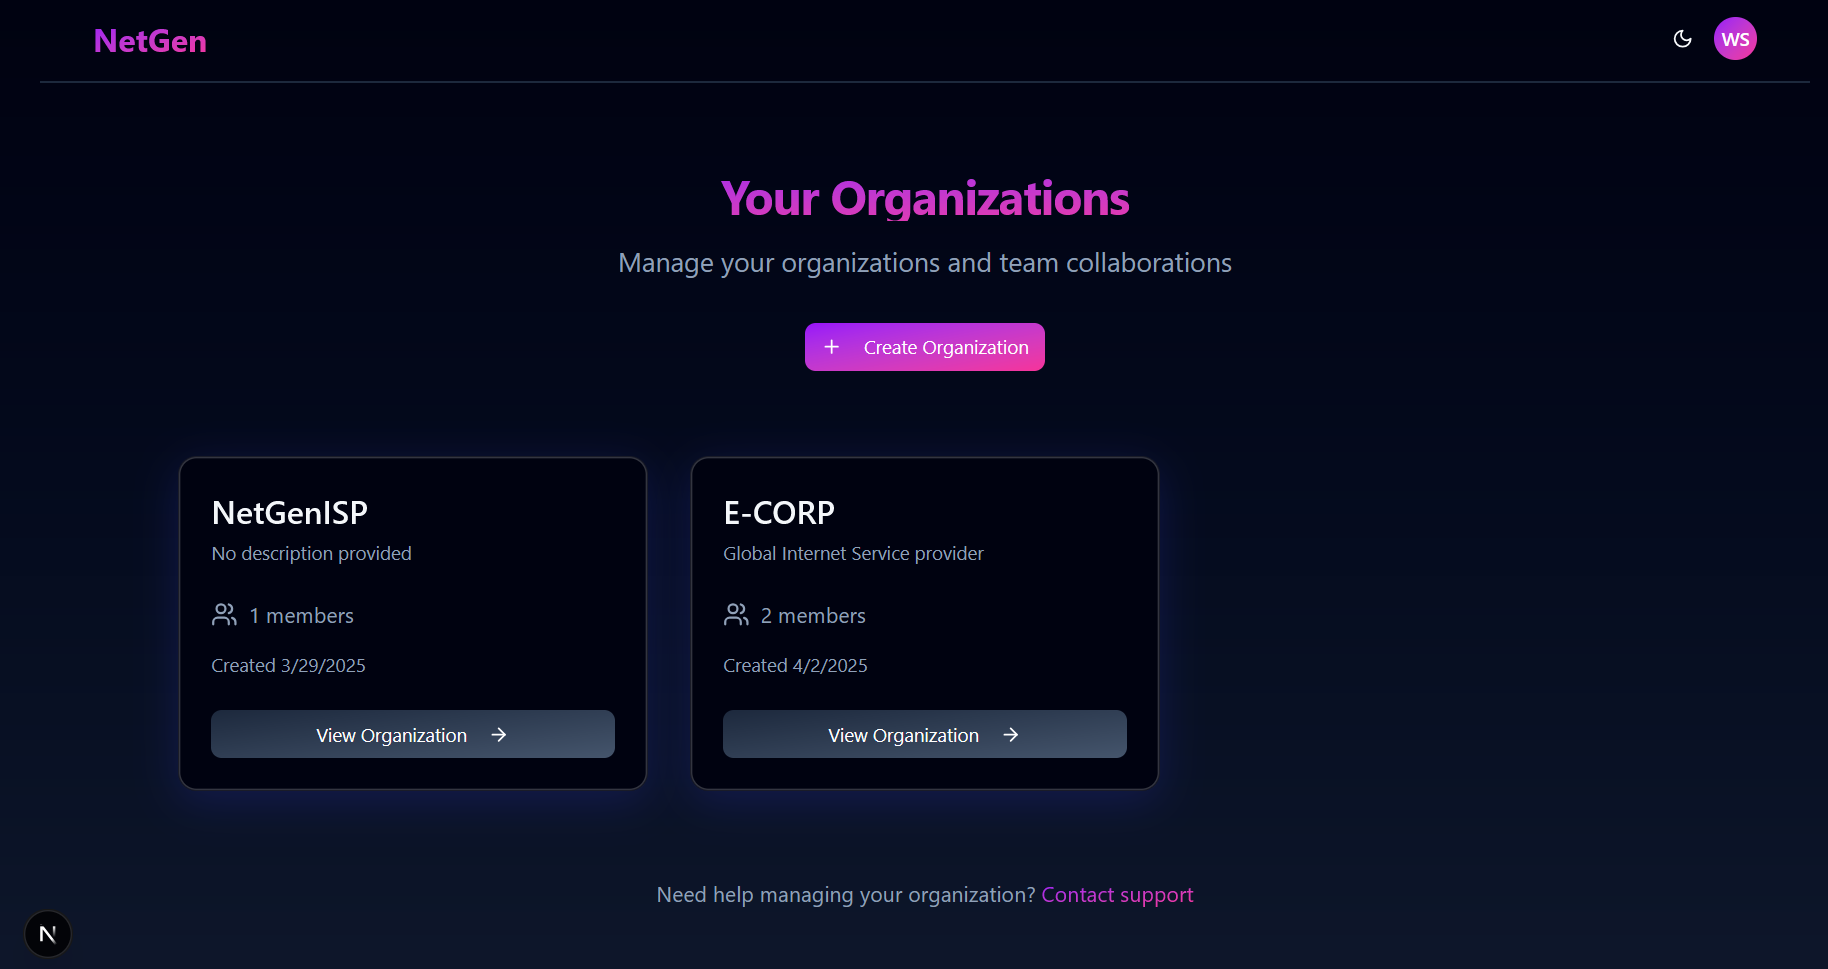Screen dimensions: 1828x969
Task: Click the 'Created 3/29/2025' date label
Action: click(288, 666)
